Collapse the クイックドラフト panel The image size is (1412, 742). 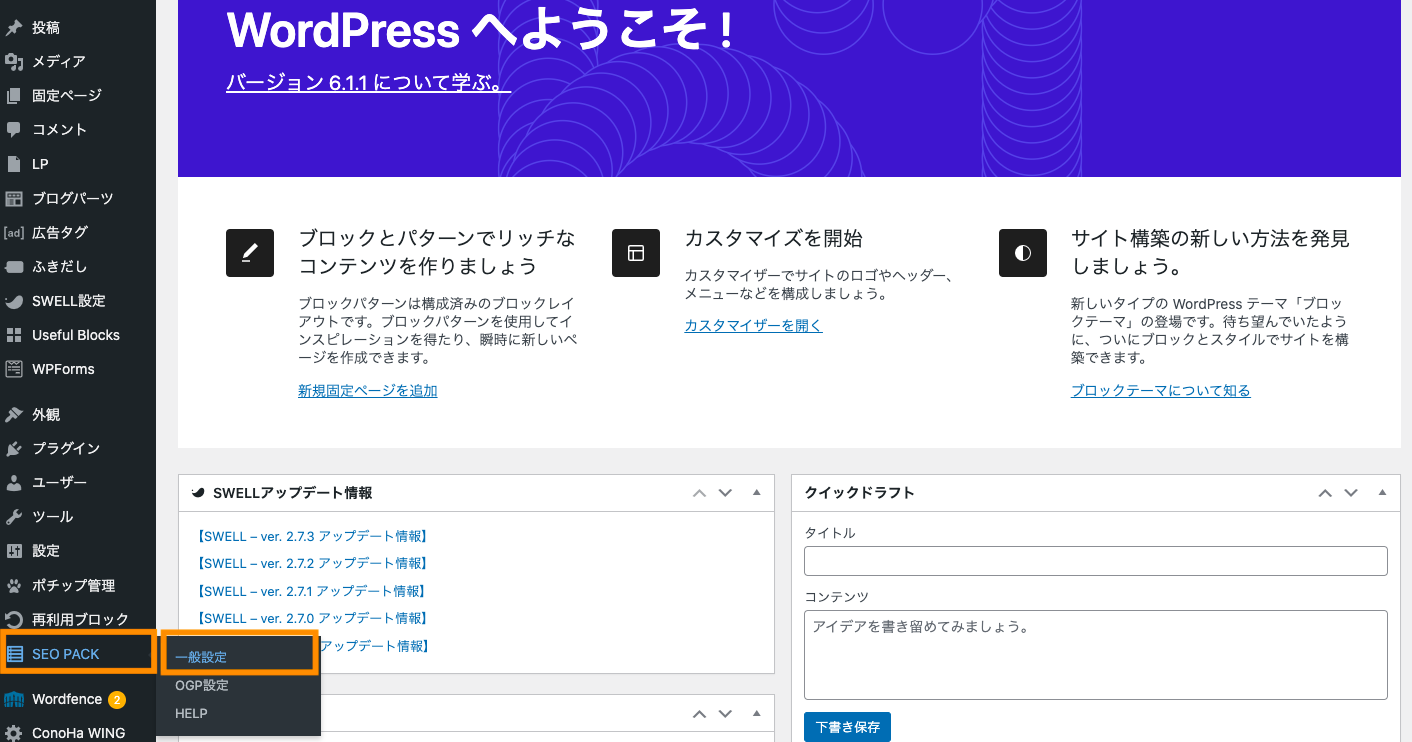click(1383, 493)
